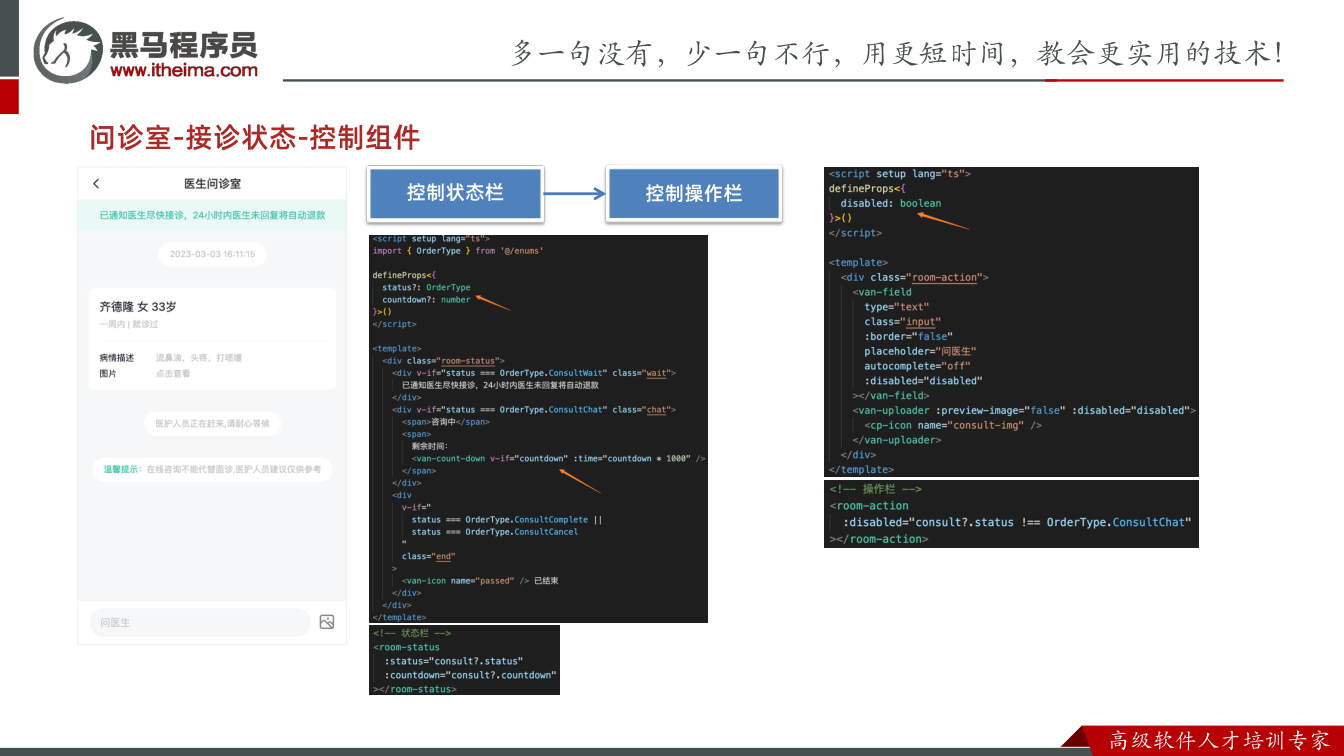This screenshot has height=756, width=1344.
Task: Select the 齐德隆 女 33岁 patient name
Action: point(138,307)
